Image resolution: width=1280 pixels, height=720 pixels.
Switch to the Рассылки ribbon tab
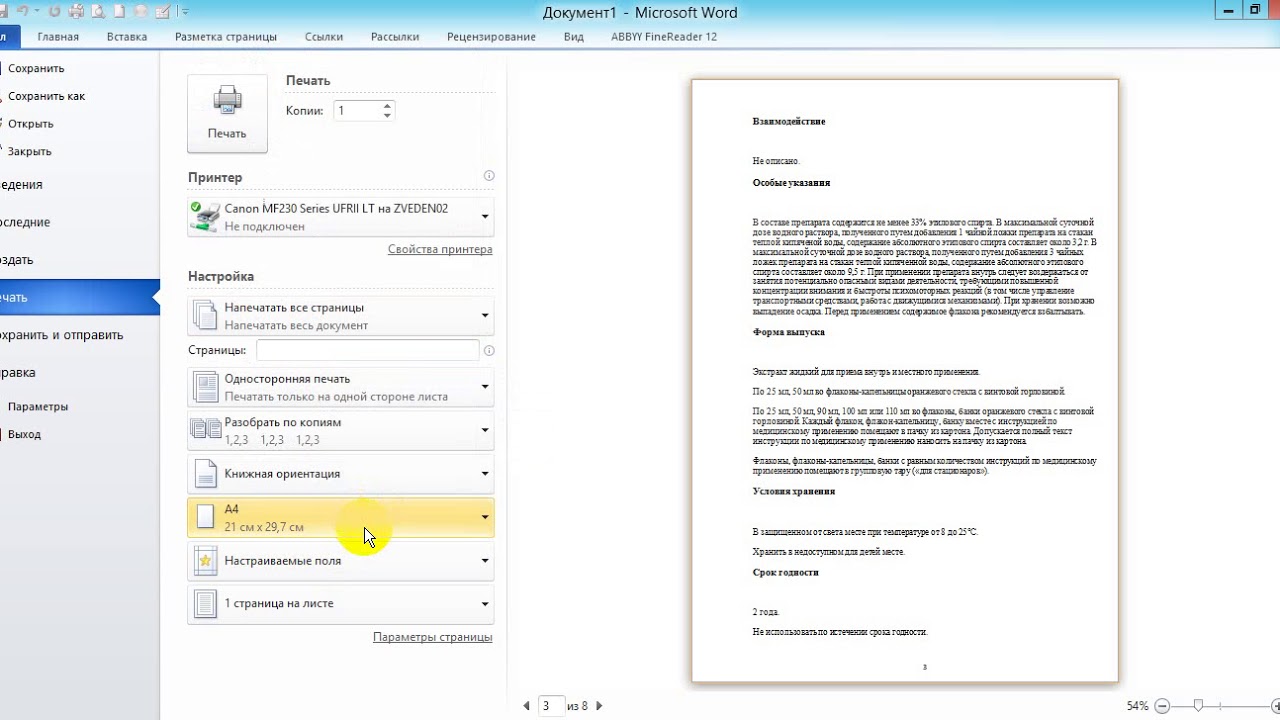pos(395,37)
